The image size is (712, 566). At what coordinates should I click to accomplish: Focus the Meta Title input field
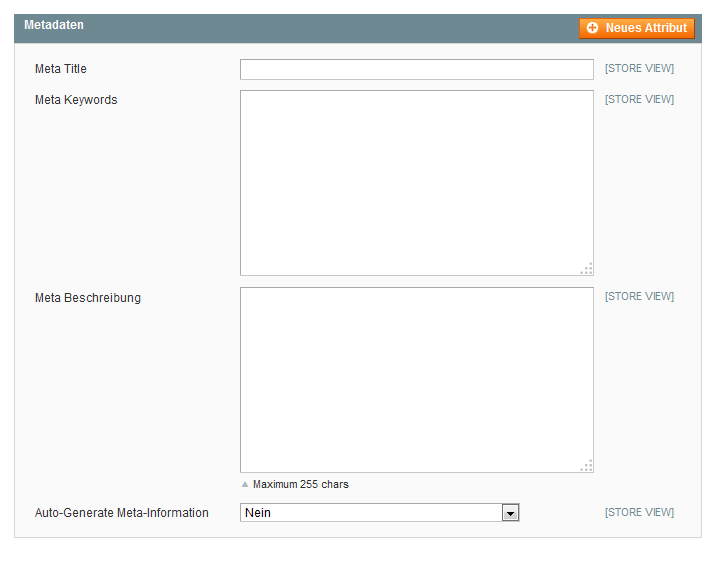416,70
